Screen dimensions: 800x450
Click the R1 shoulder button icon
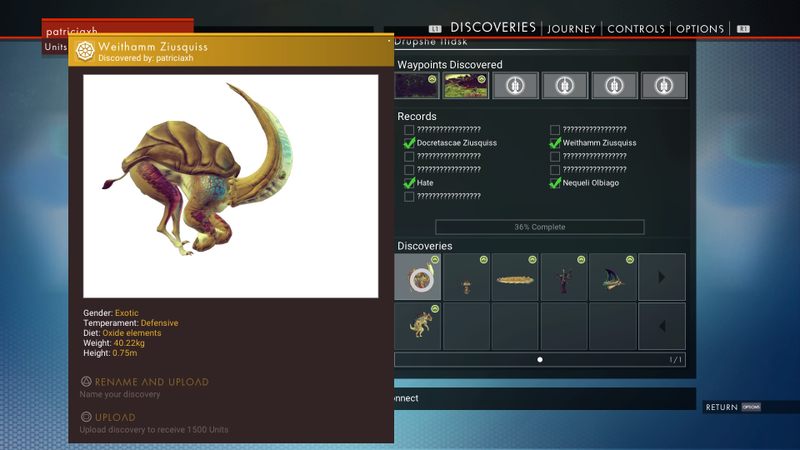(743, 29)
